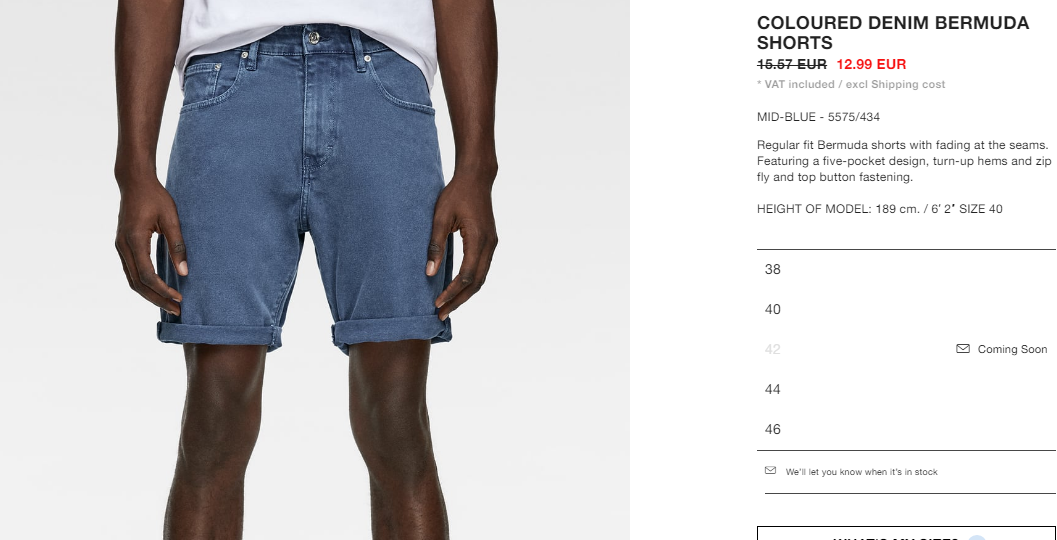
Task: Click the envelope icon beside Coming Soon
Action: (x=963, y=349)
